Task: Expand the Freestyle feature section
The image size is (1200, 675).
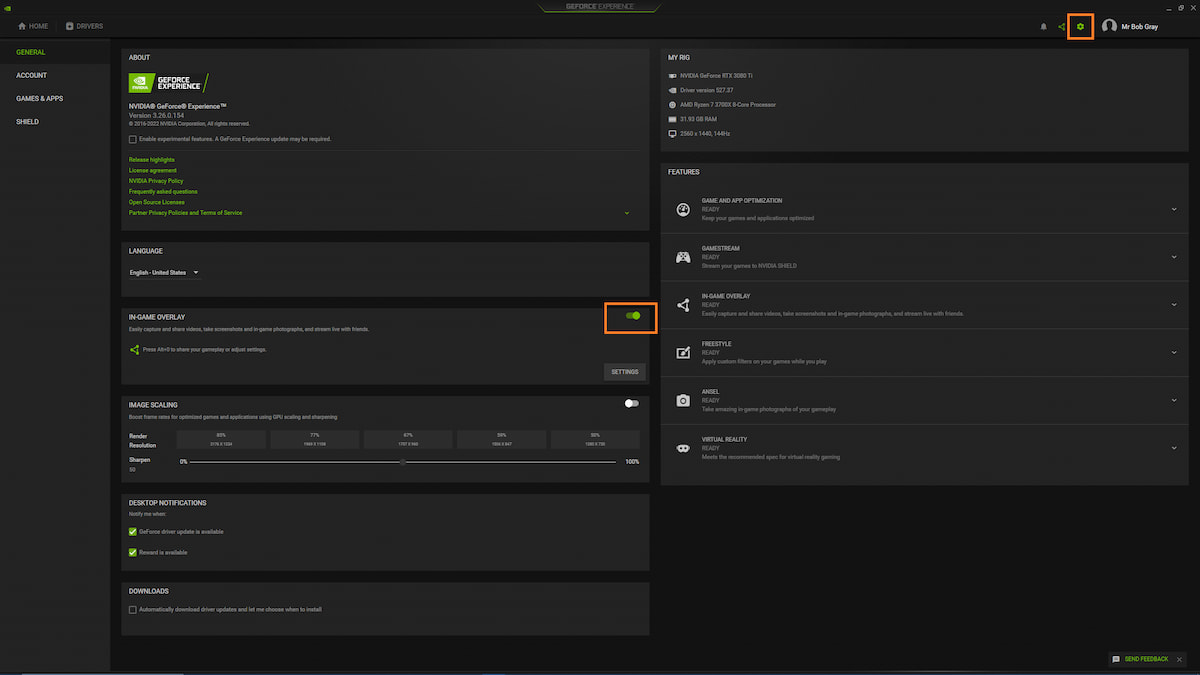Action: pyautogui.click(x=1173, y=353)
